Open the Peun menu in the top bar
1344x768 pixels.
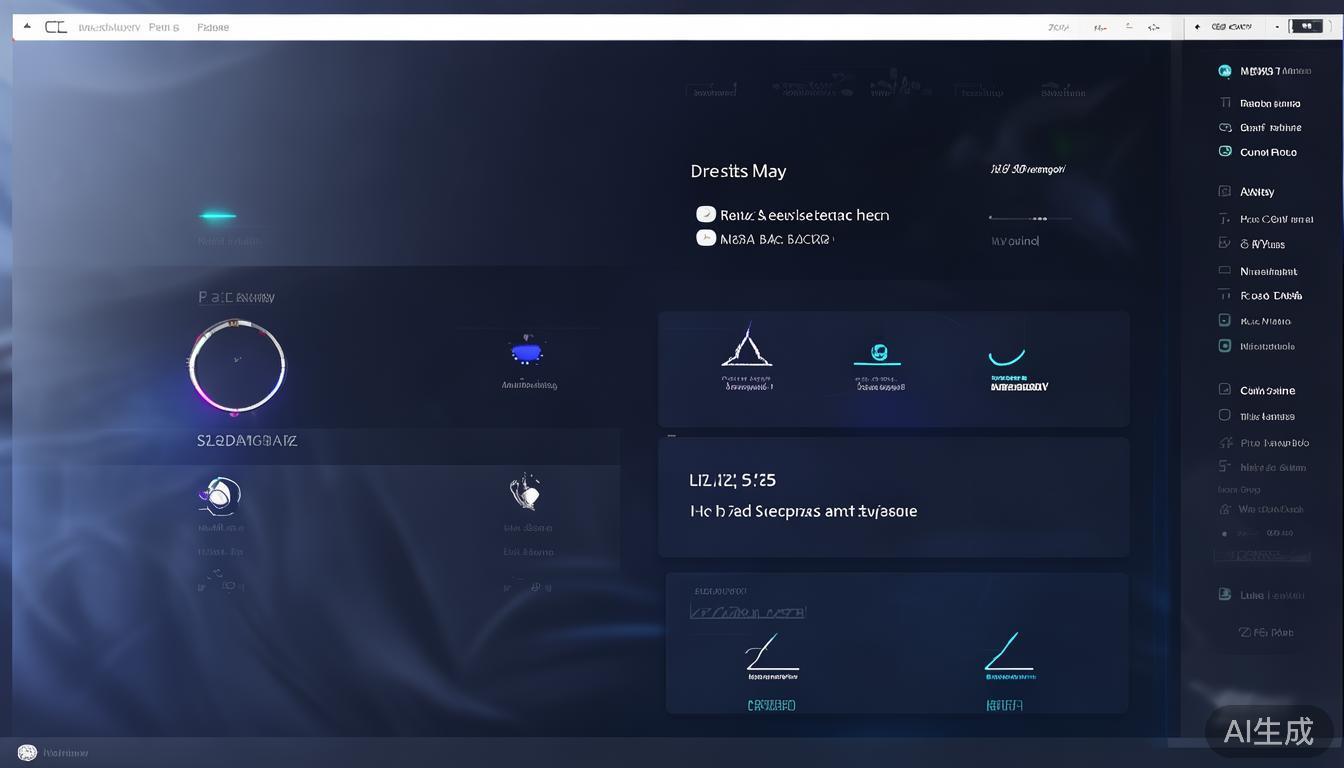tap(163, 27)
